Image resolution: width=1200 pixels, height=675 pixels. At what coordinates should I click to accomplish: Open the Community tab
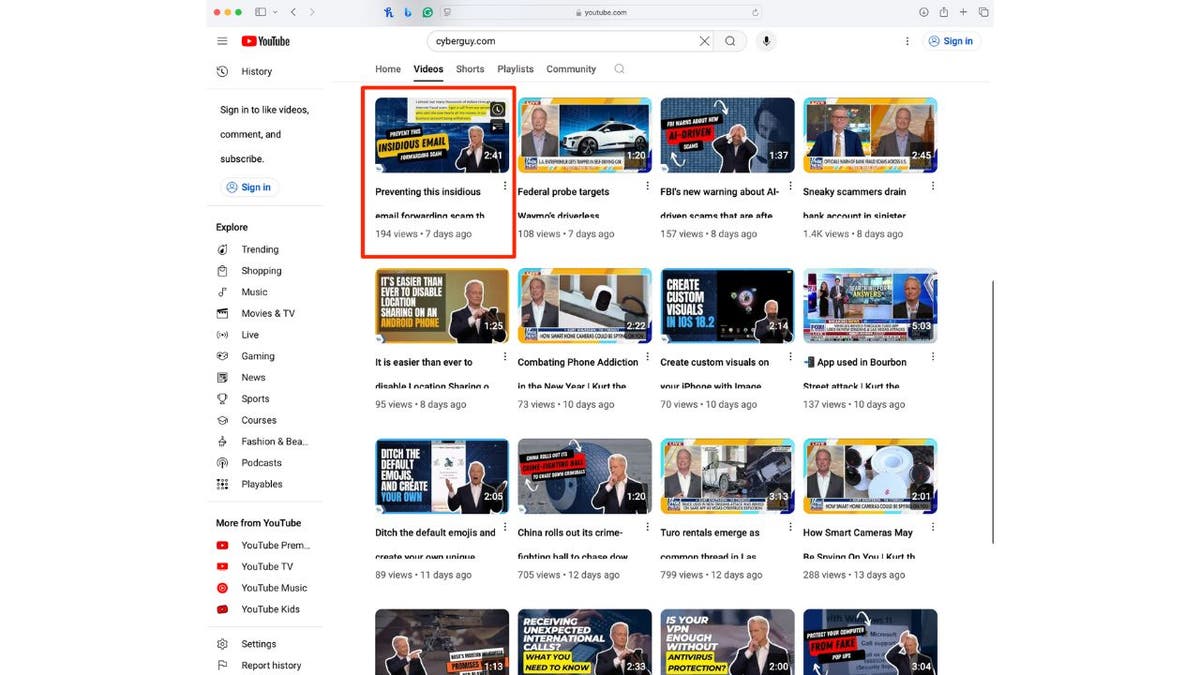pos(570,69)
